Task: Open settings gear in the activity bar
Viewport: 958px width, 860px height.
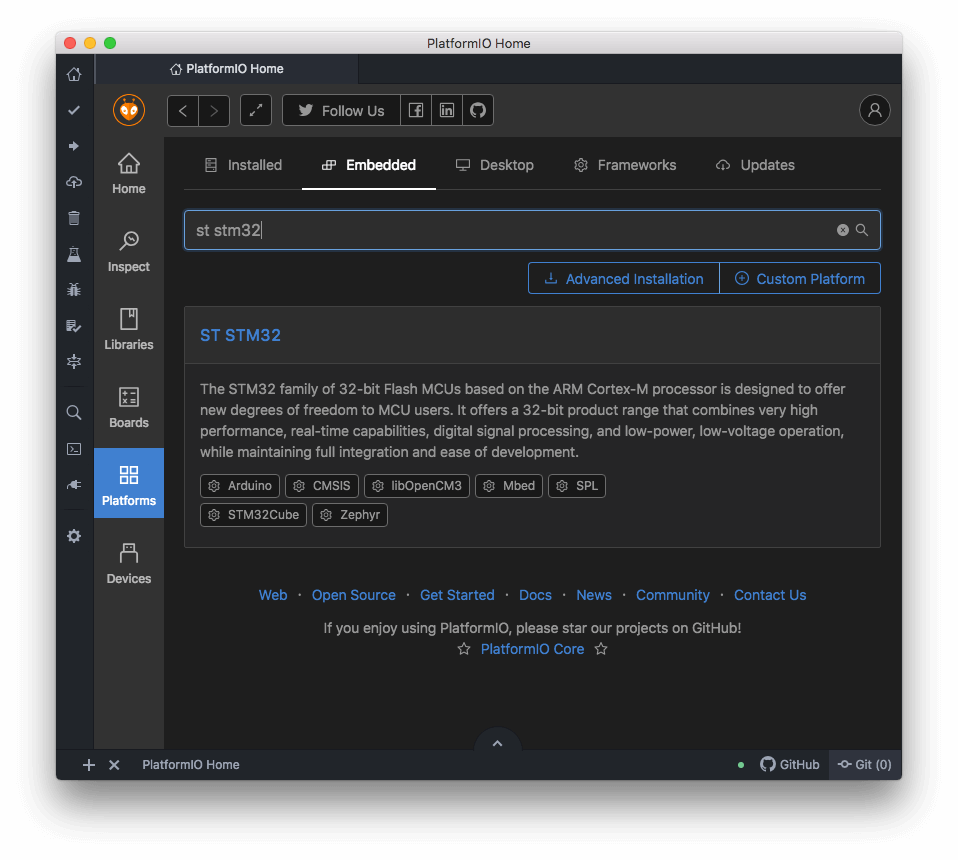Action: point(74,536)
